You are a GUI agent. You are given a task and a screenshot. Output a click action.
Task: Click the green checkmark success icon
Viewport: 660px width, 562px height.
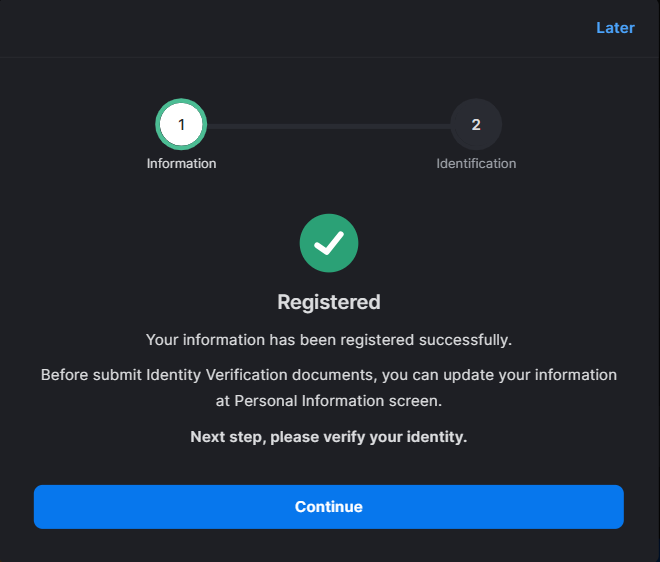(x=329, y=243)
